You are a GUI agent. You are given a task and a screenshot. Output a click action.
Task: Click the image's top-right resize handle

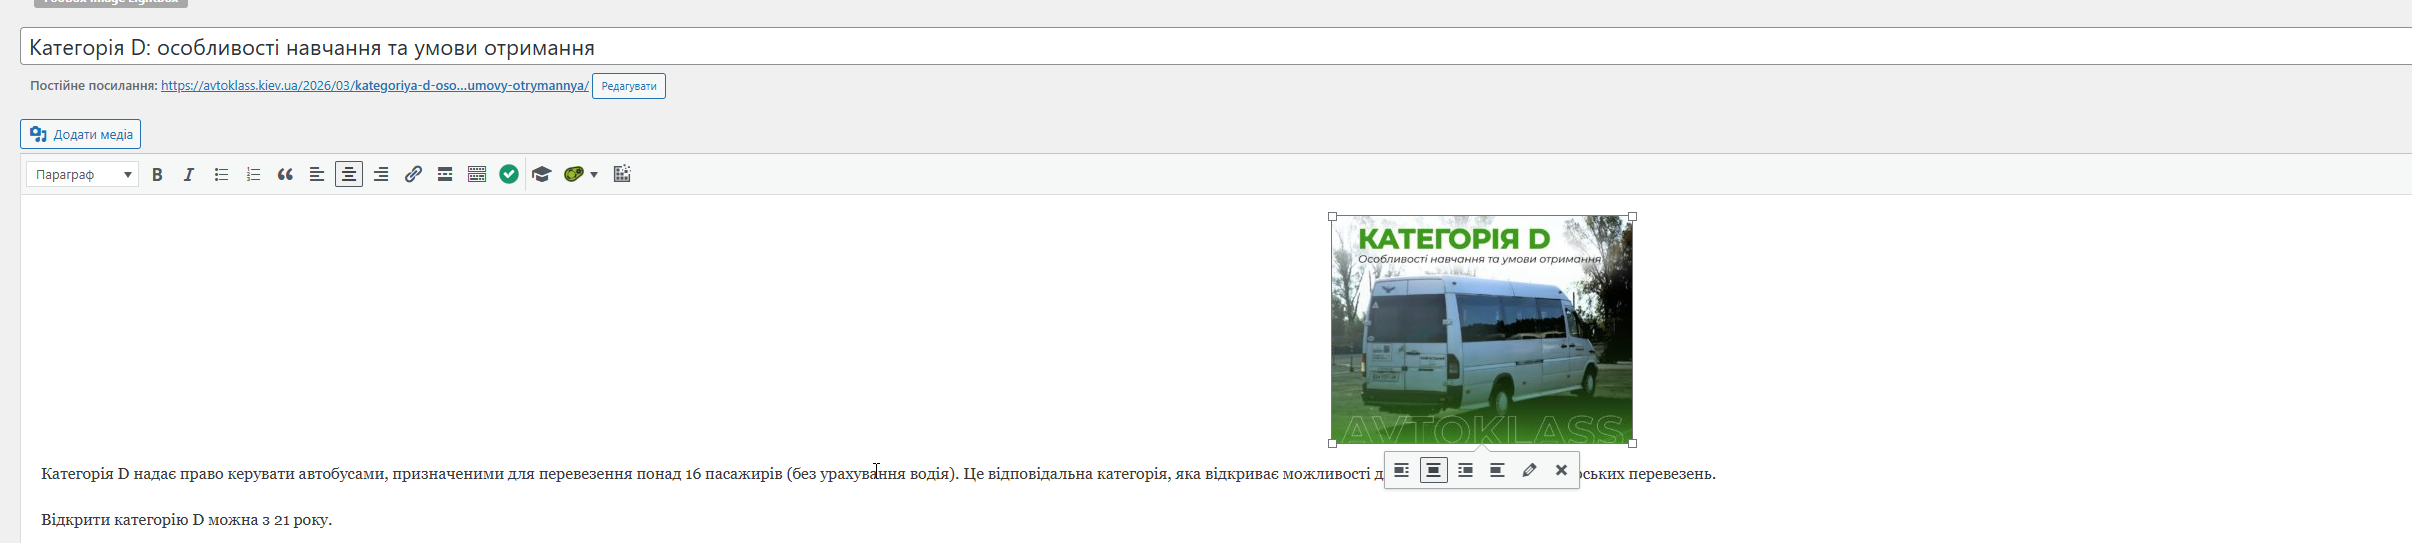tap(1633, 217)
